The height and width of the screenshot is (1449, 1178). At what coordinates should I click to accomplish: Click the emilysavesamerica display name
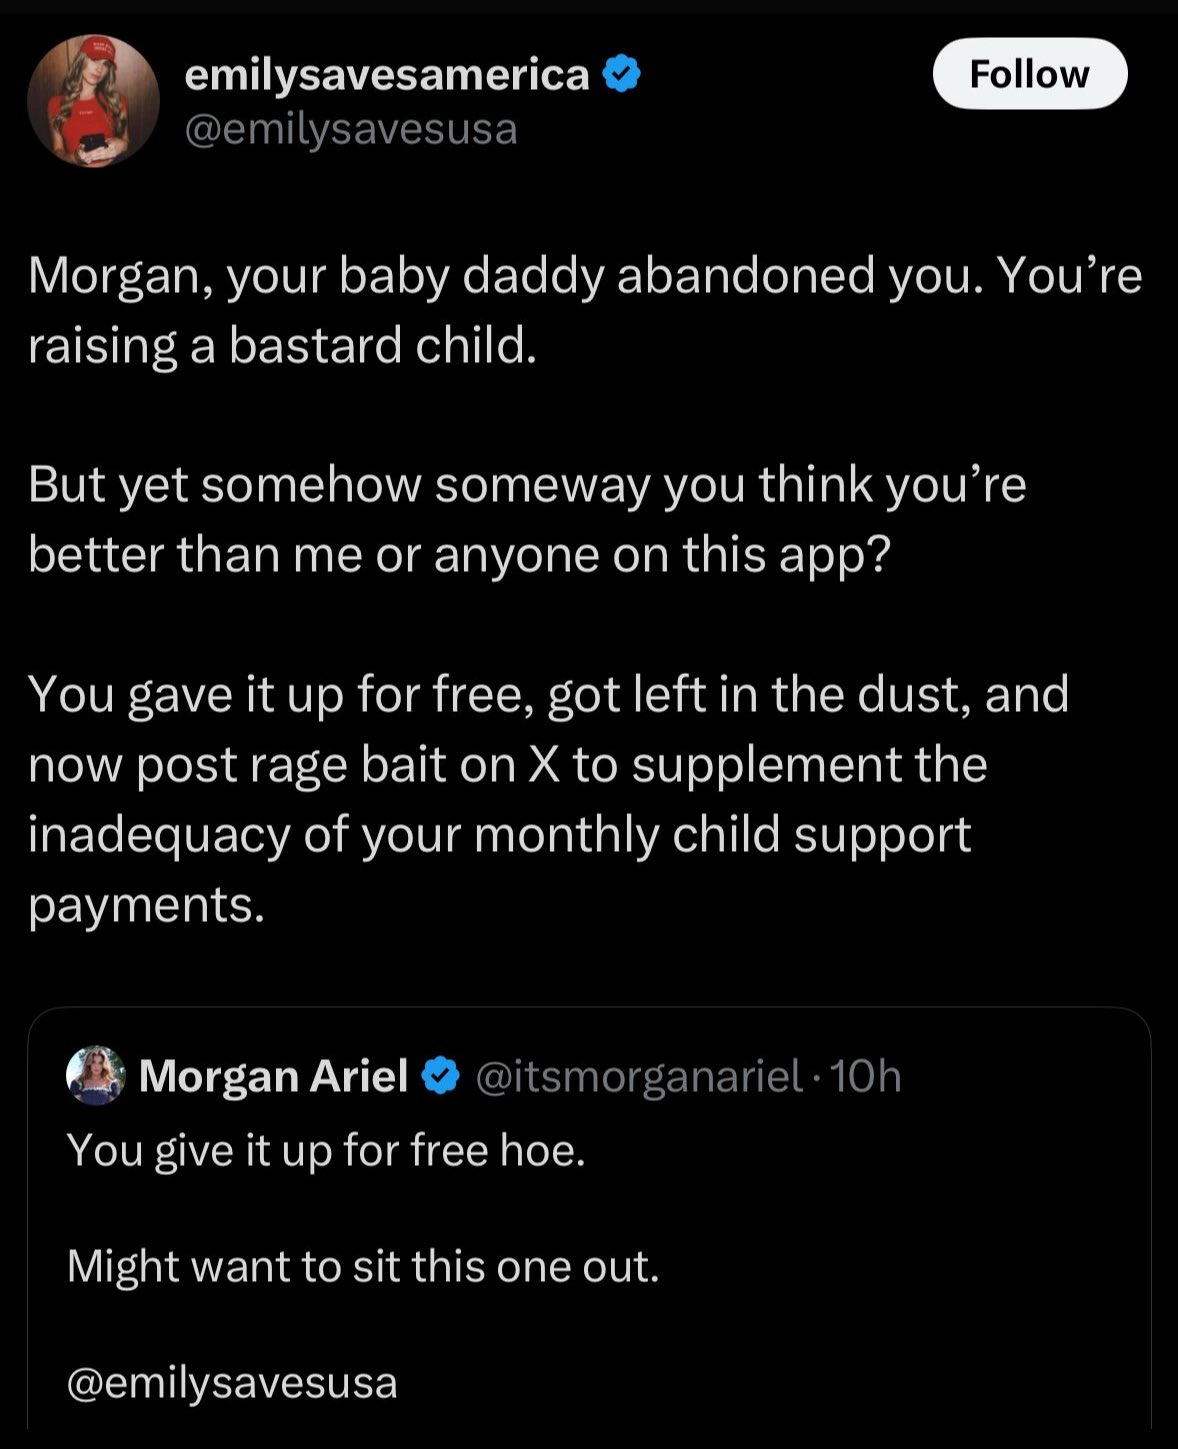pos(387,75)
